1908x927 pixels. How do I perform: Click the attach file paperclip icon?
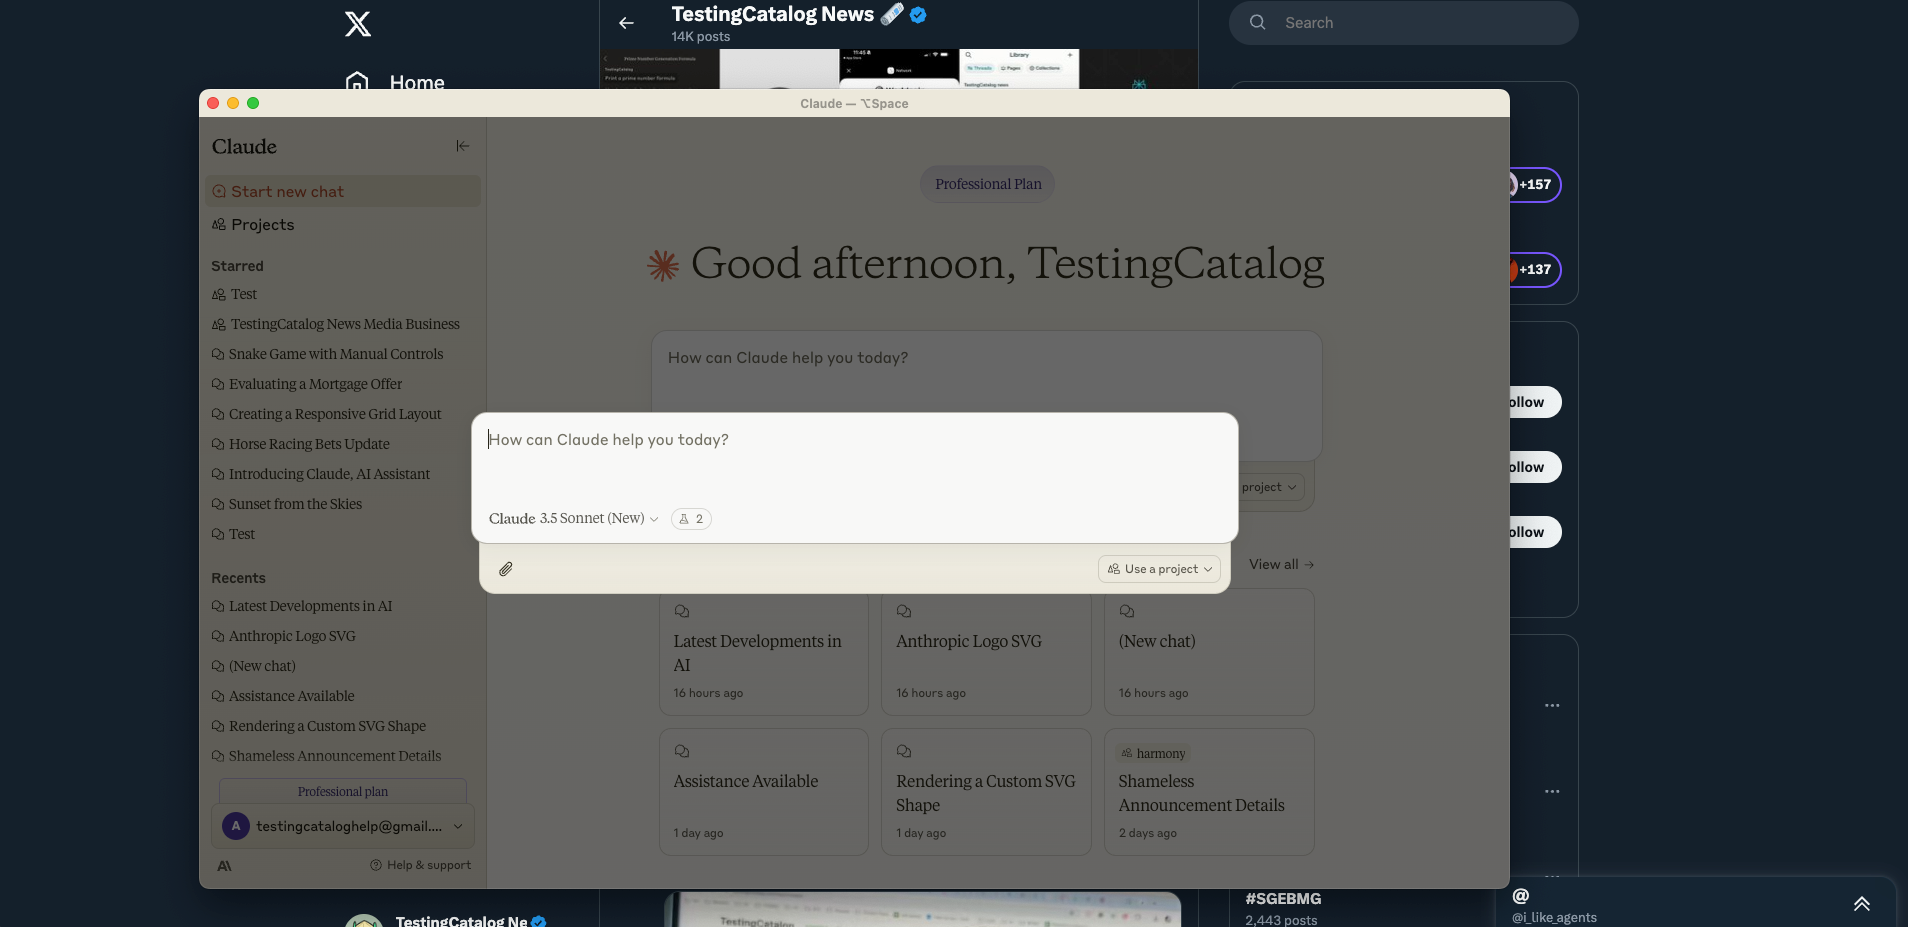pos(506,569)
